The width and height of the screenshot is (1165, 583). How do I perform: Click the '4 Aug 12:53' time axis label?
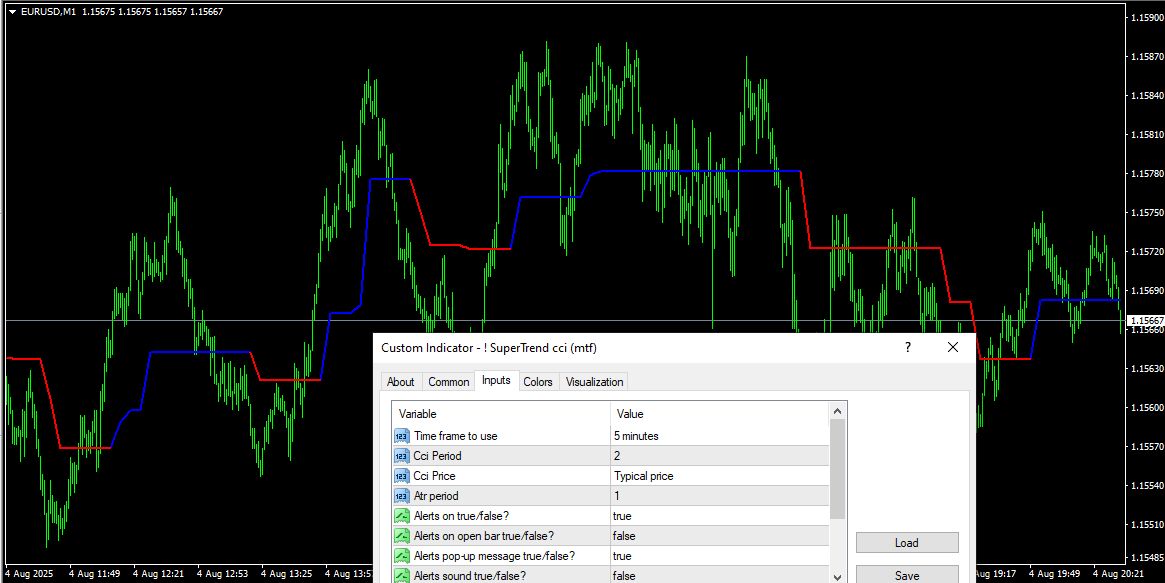point(224,574)
